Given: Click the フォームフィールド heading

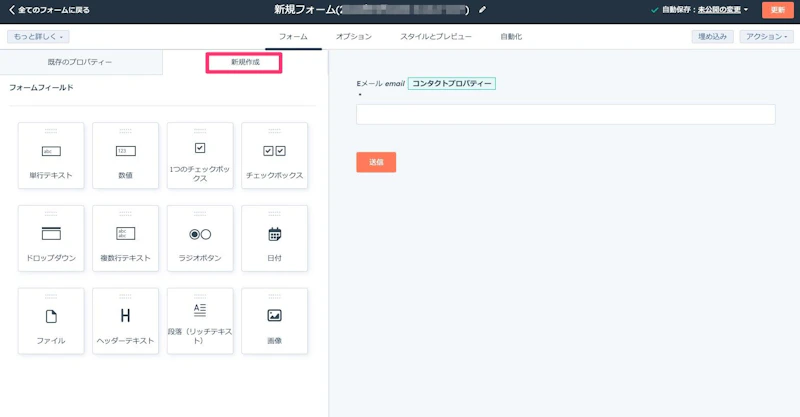Looking at the screenshot, I should coord(41,88).
